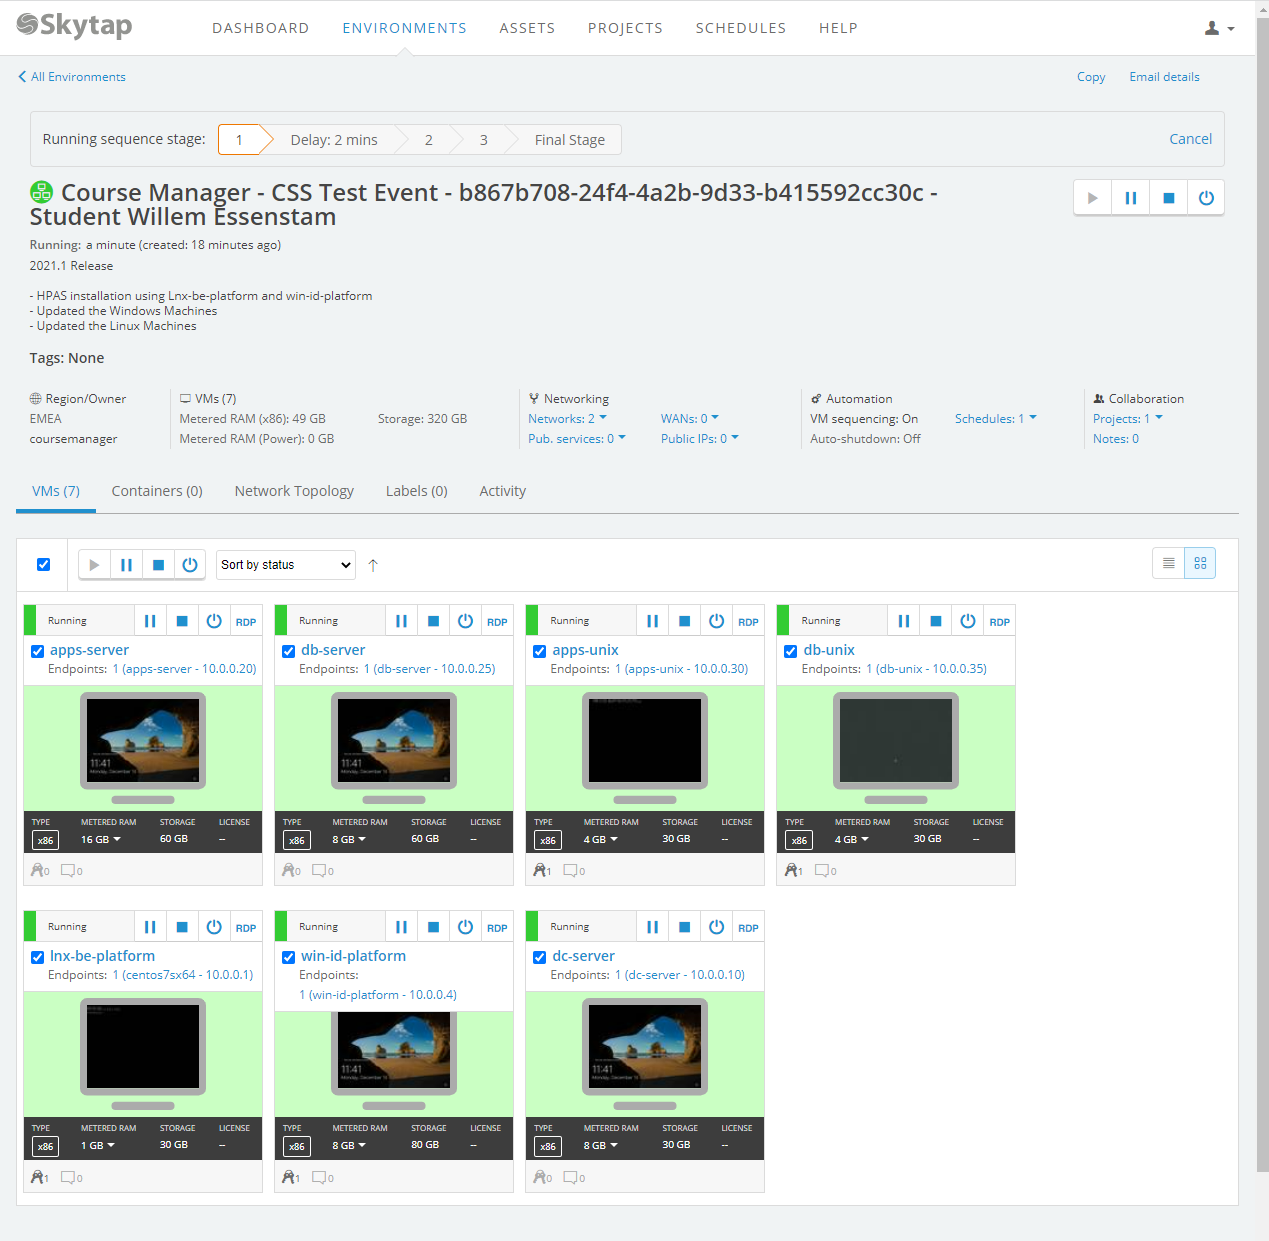1269x1241 pixels.
Task: Expand the Networks: 2 dropdown
Action: tap(567, 419)
